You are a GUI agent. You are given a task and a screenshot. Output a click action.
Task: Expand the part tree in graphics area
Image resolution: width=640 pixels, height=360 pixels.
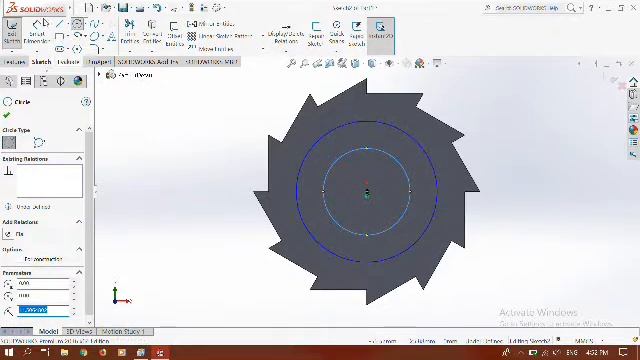pyautogui.click(x=99, y=75)
